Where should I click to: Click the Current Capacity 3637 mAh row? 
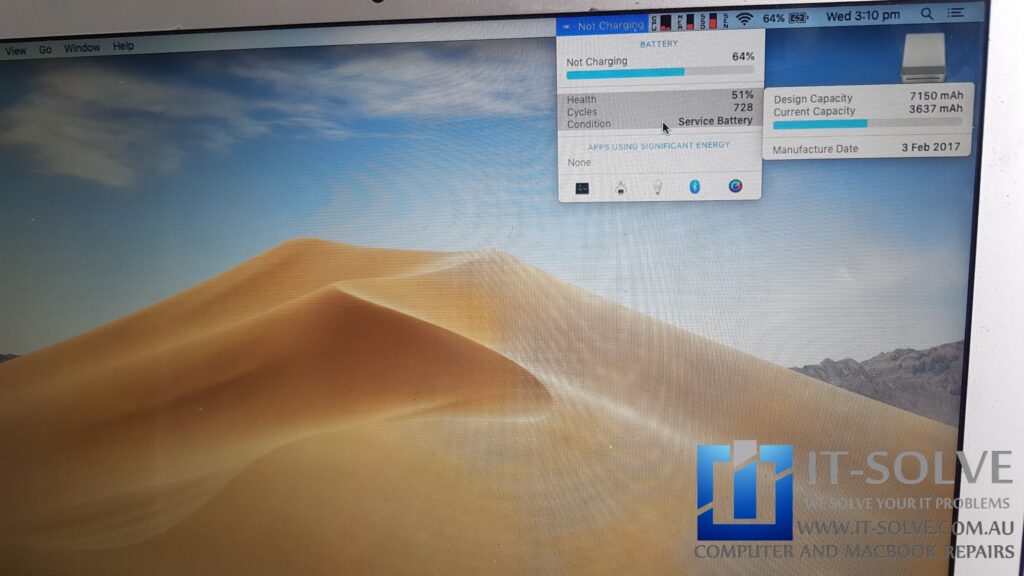pyautogui.click(x=868, y=110)
